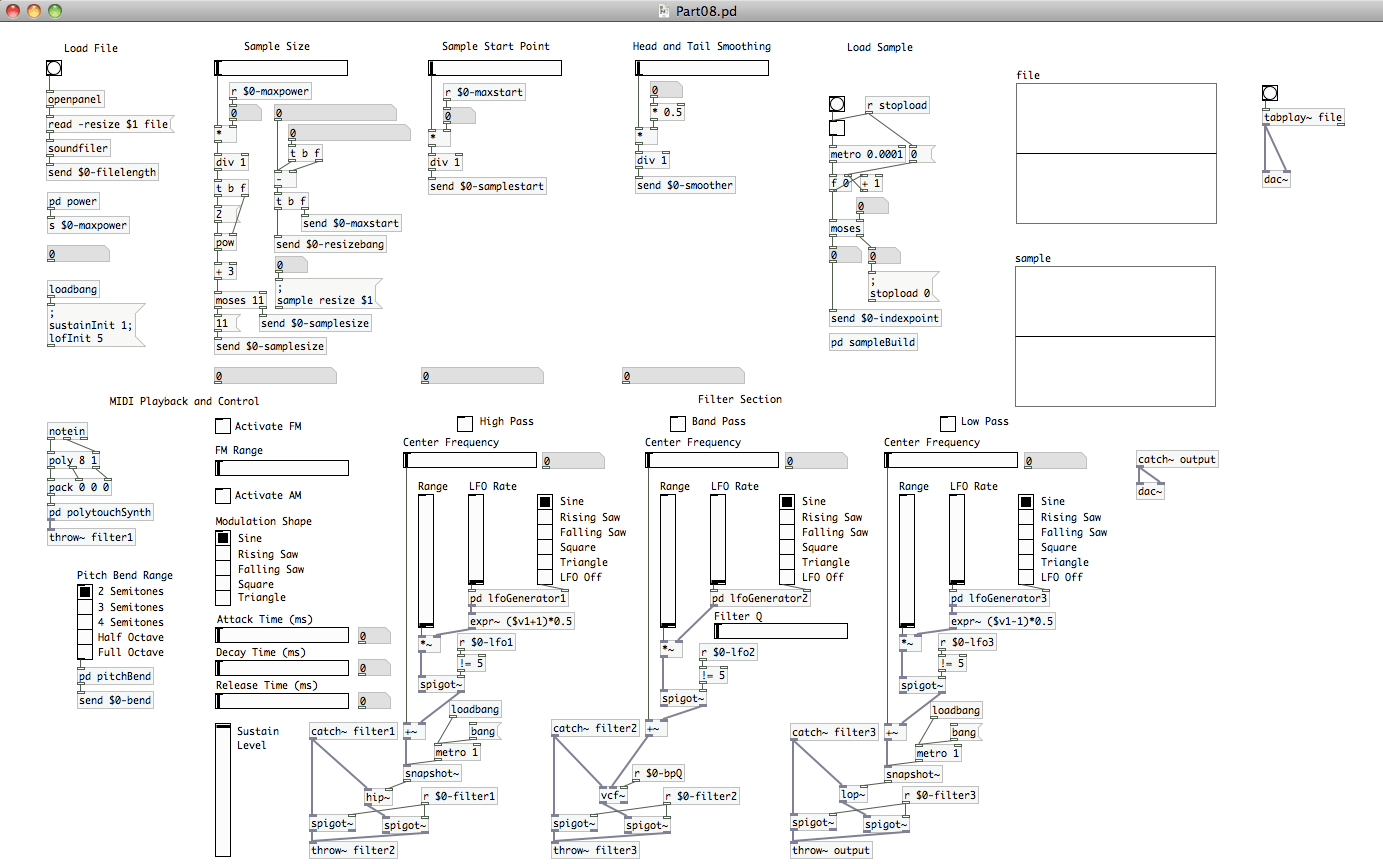Image resolution: width=1383 pixels, height=864 pixels.
Task: Click the soundfiler object
Action: pos(79,148)
